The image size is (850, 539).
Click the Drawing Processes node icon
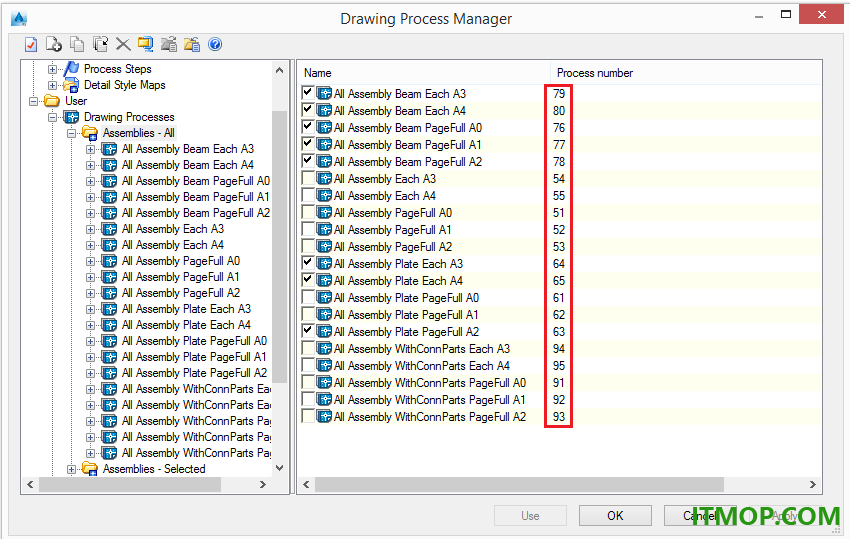point(72,117)
